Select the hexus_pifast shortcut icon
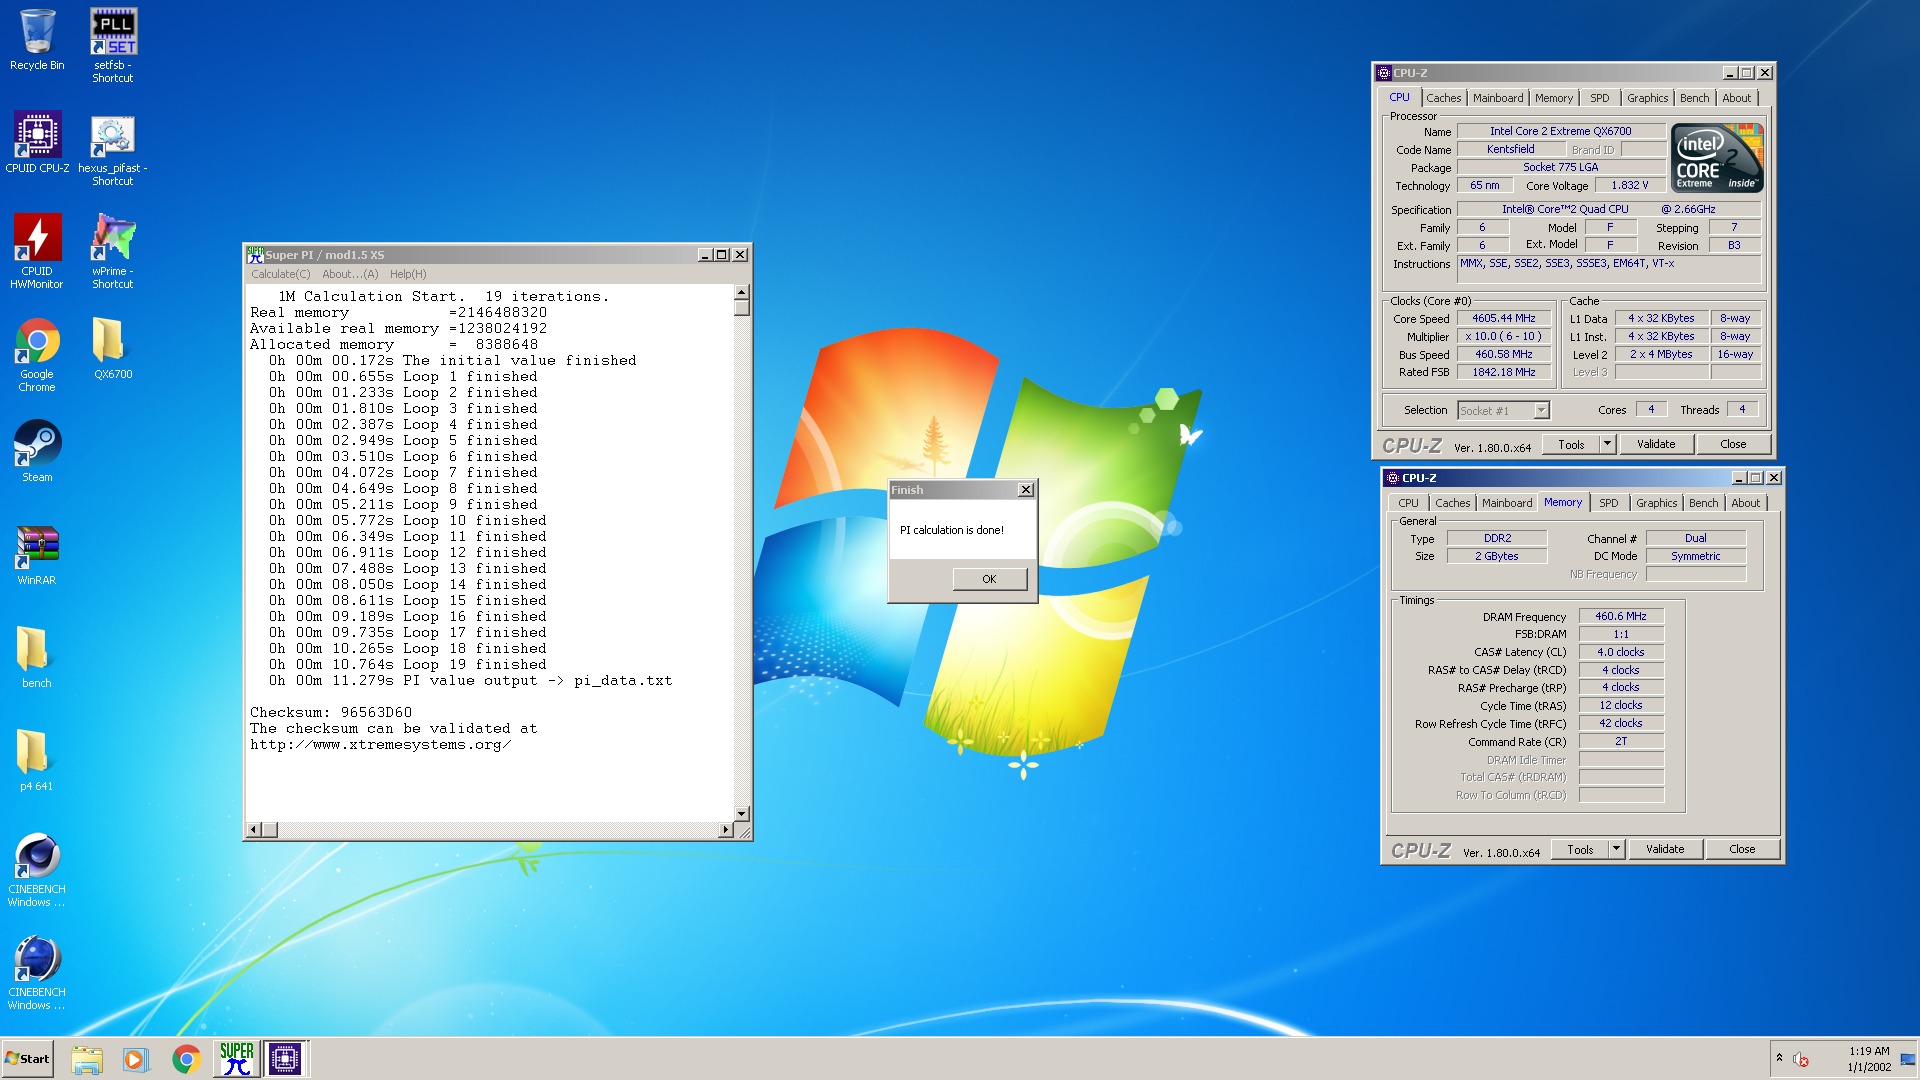Viewport: 1920px width, 1080px height. tap(113, 150)
